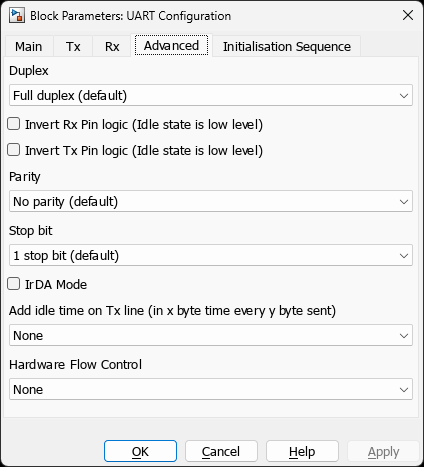Click the OK button
The image size is (424, 467).
click(x=140, y=451)
